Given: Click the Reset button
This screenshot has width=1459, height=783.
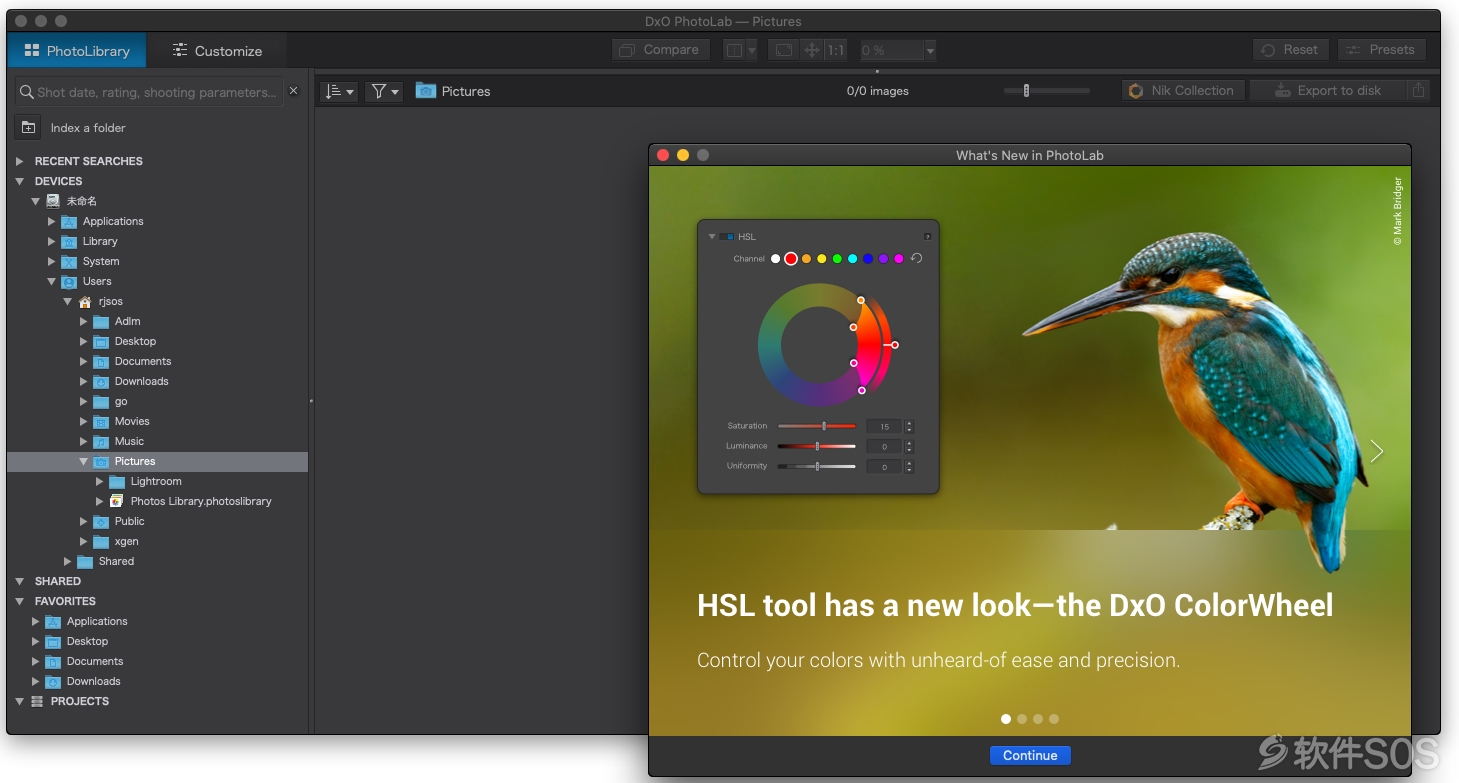Looking at the screenshot, I should point(1291,50).
